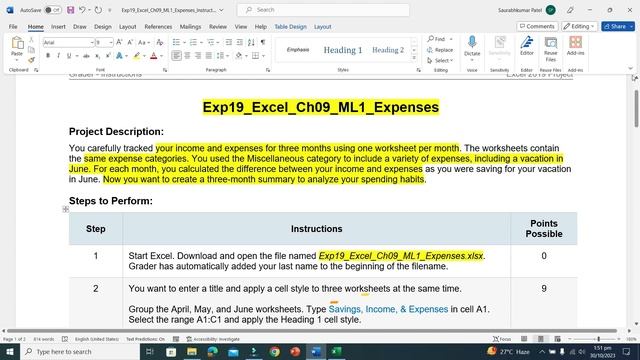The width and height of the screenshot is (640, 360).
Task: Click the vertical scrollbar thumb
Action: pos(636,108)
